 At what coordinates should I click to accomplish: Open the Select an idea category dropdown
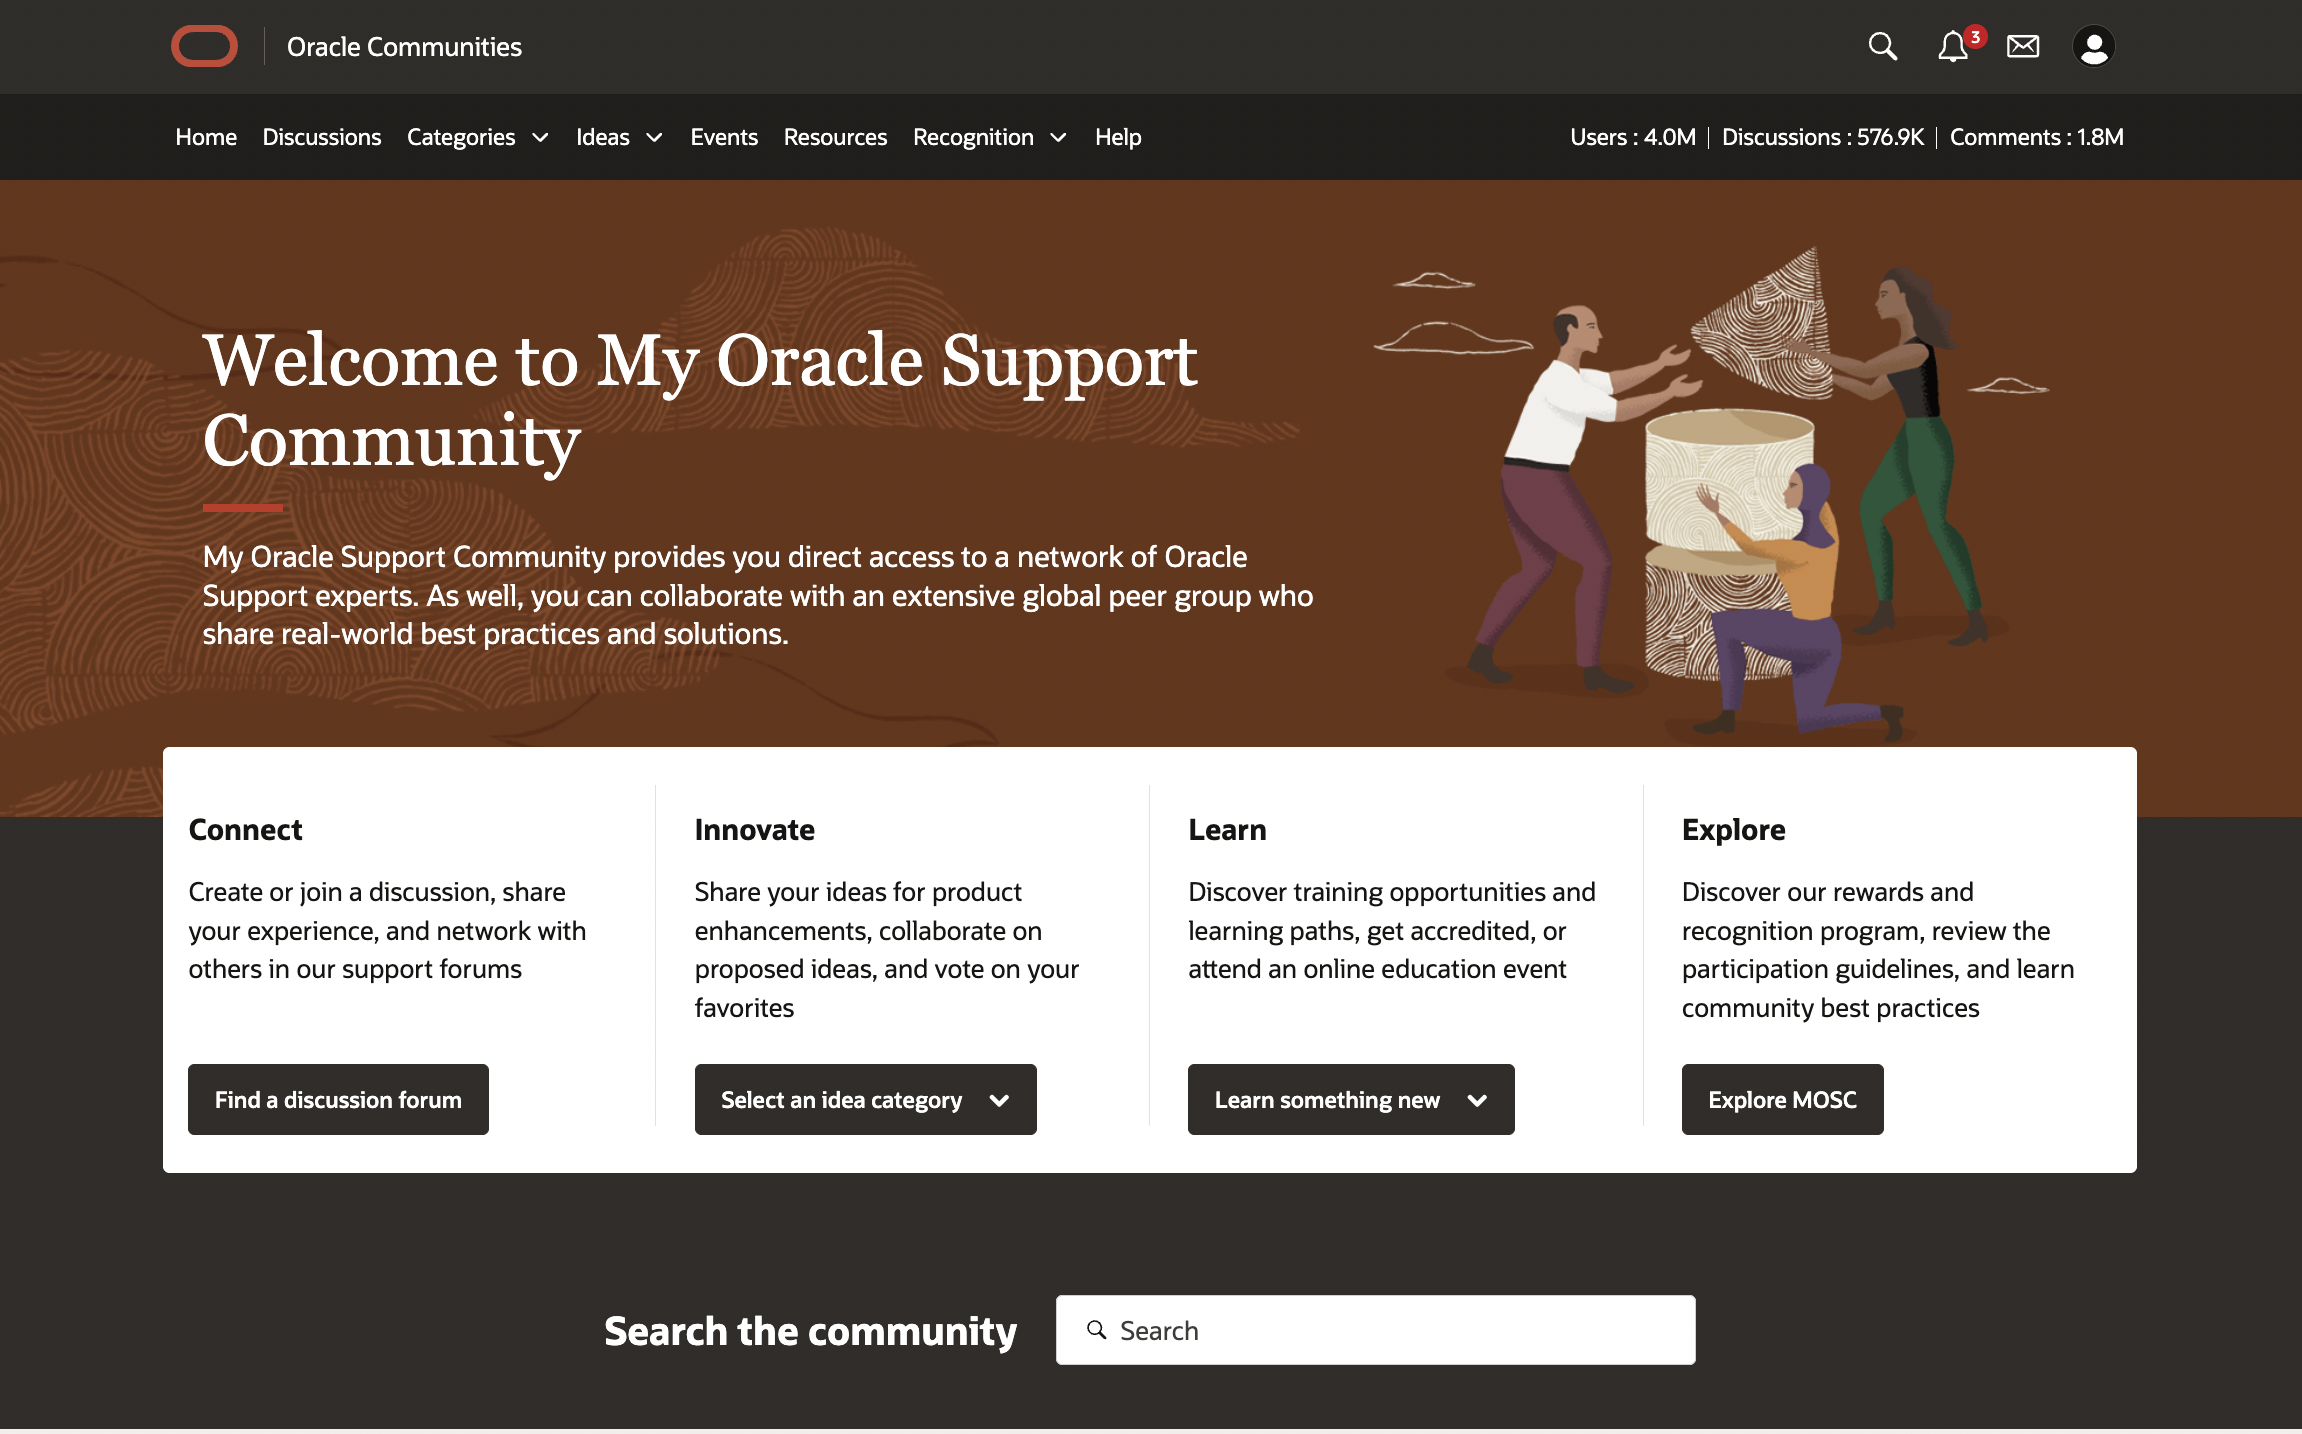click(865, 1099)
